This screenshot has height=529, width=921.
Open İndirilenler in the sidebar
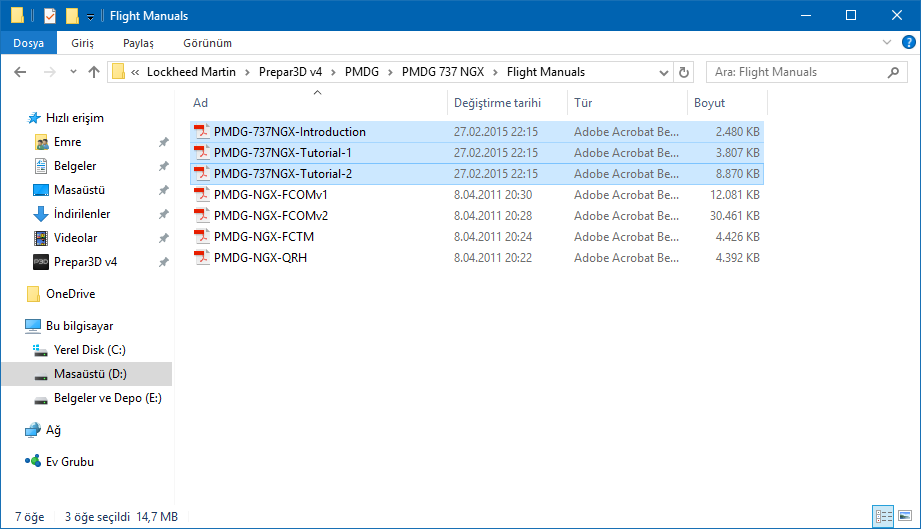pyautogui.click(x=82, y=214)
